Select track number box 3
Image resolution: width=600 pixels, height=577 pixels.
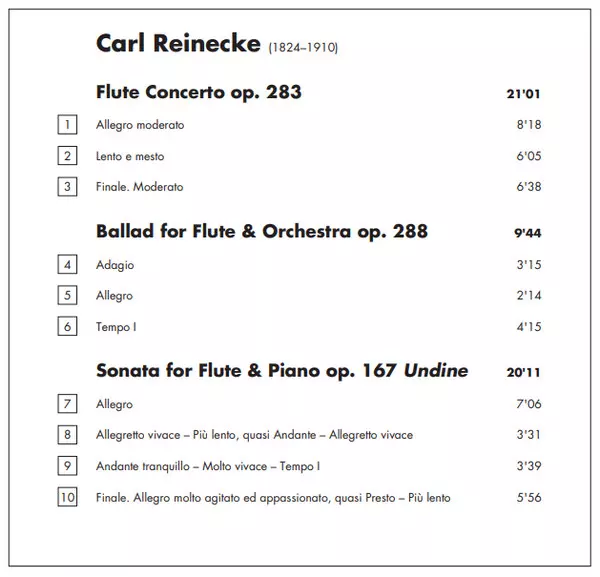click(x=68, y=186)
